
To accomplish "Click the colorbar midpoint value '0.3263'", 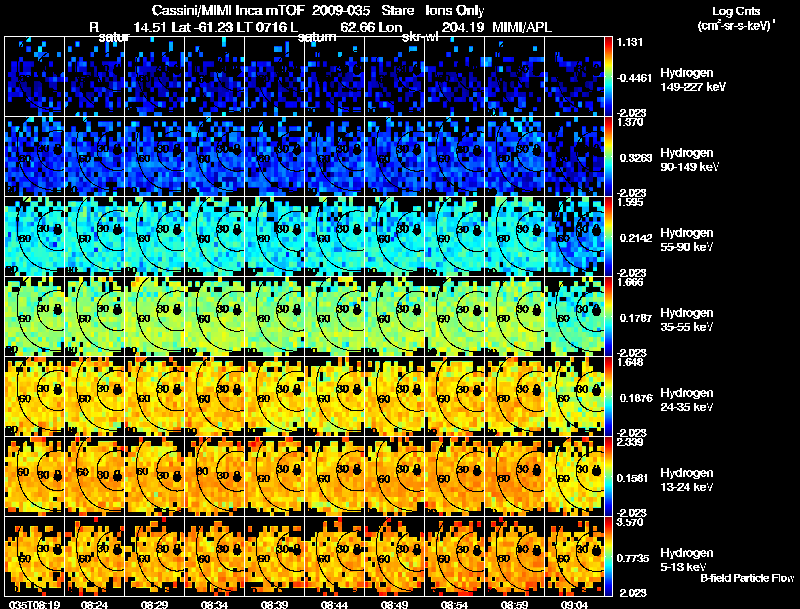I will [636, 158].
